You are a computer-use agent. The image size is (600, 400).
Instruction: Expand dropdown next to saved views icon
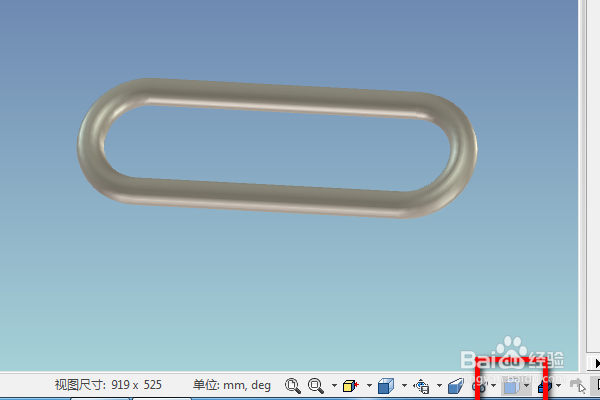click(x=439, y=385)
